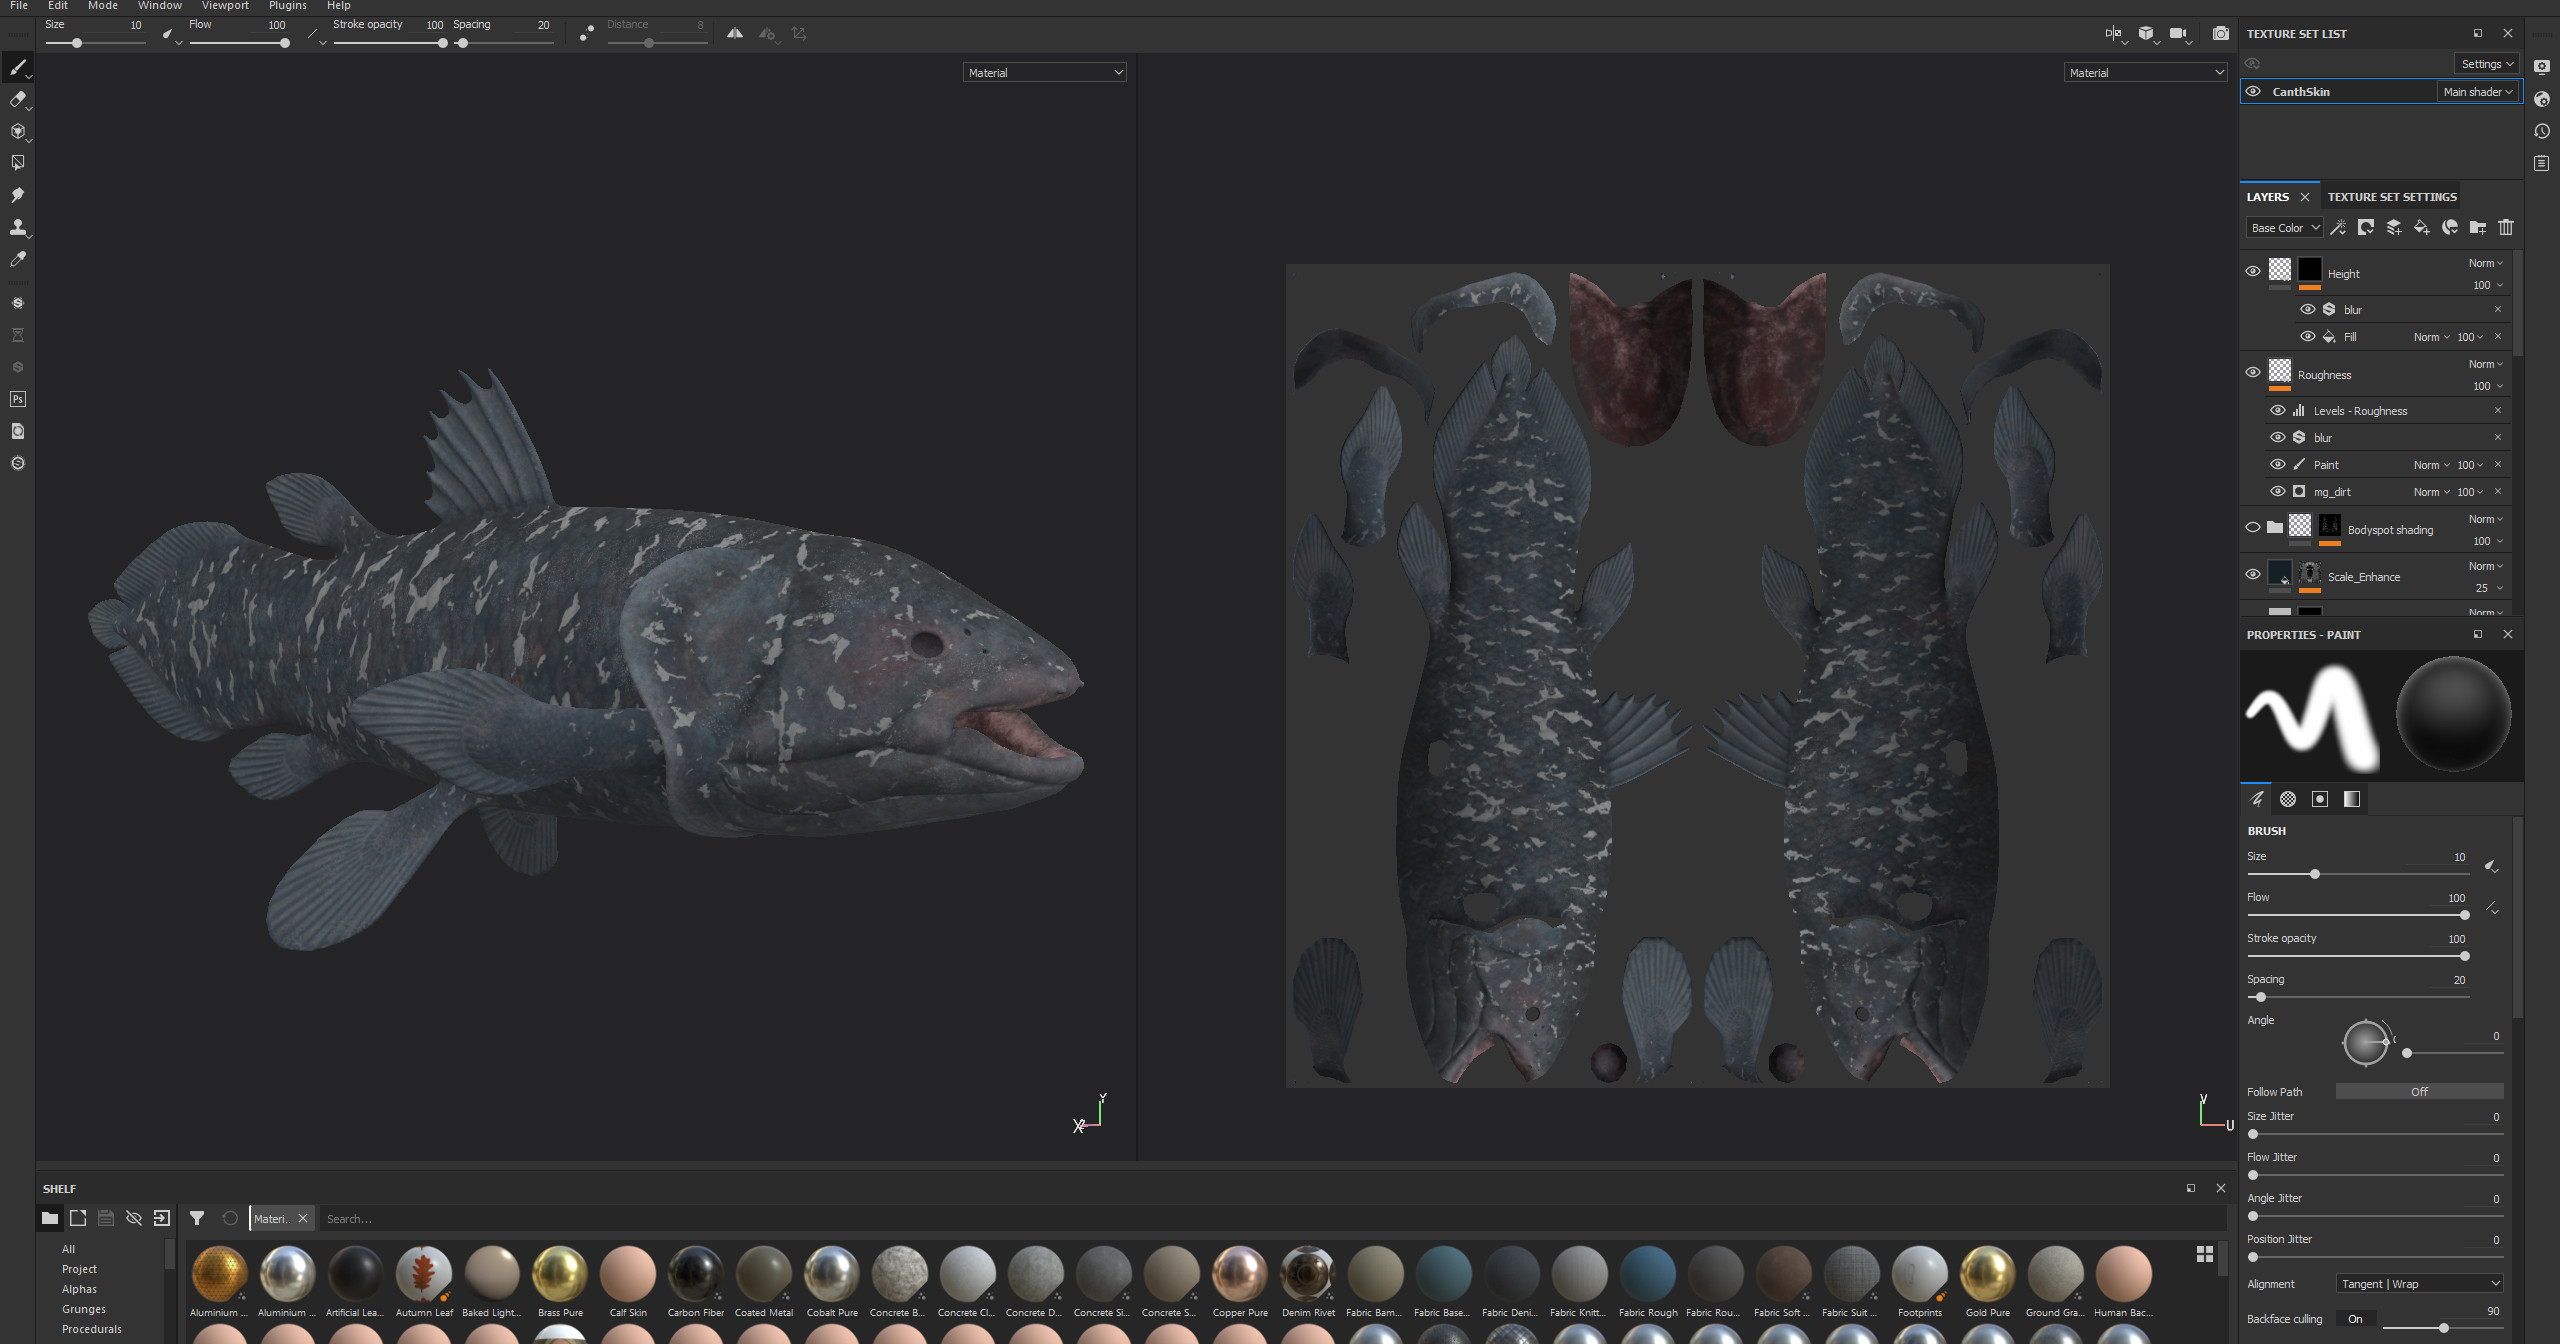The image size is (2560, 1344).
Task: Toggle CanthSkin texture set visibility
Action: (x=2253, y=92)
